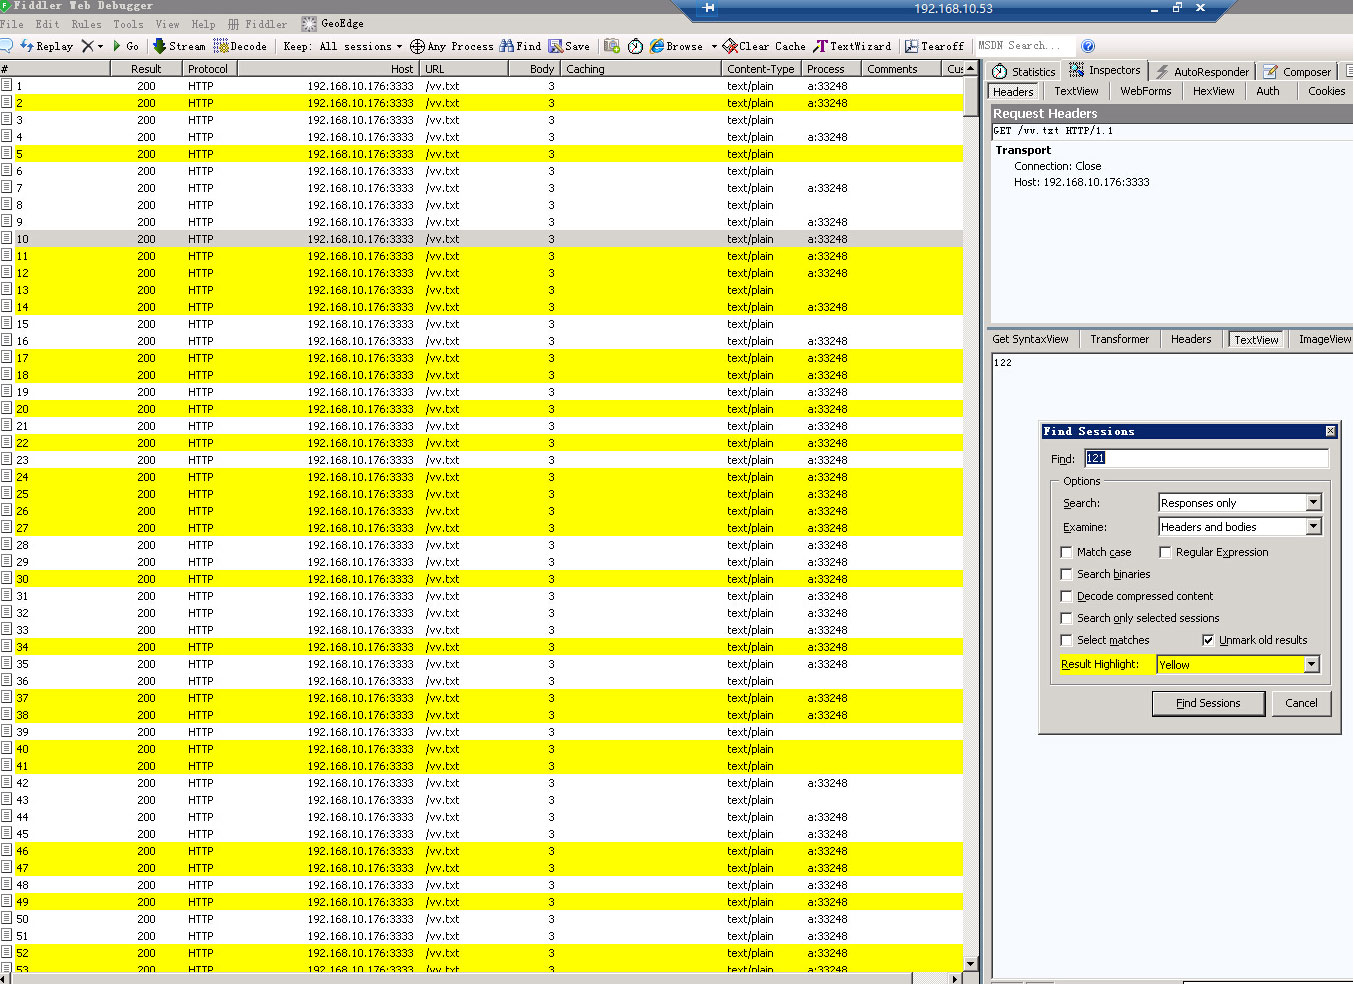Switch to the Composer tab

point(1297,71)
